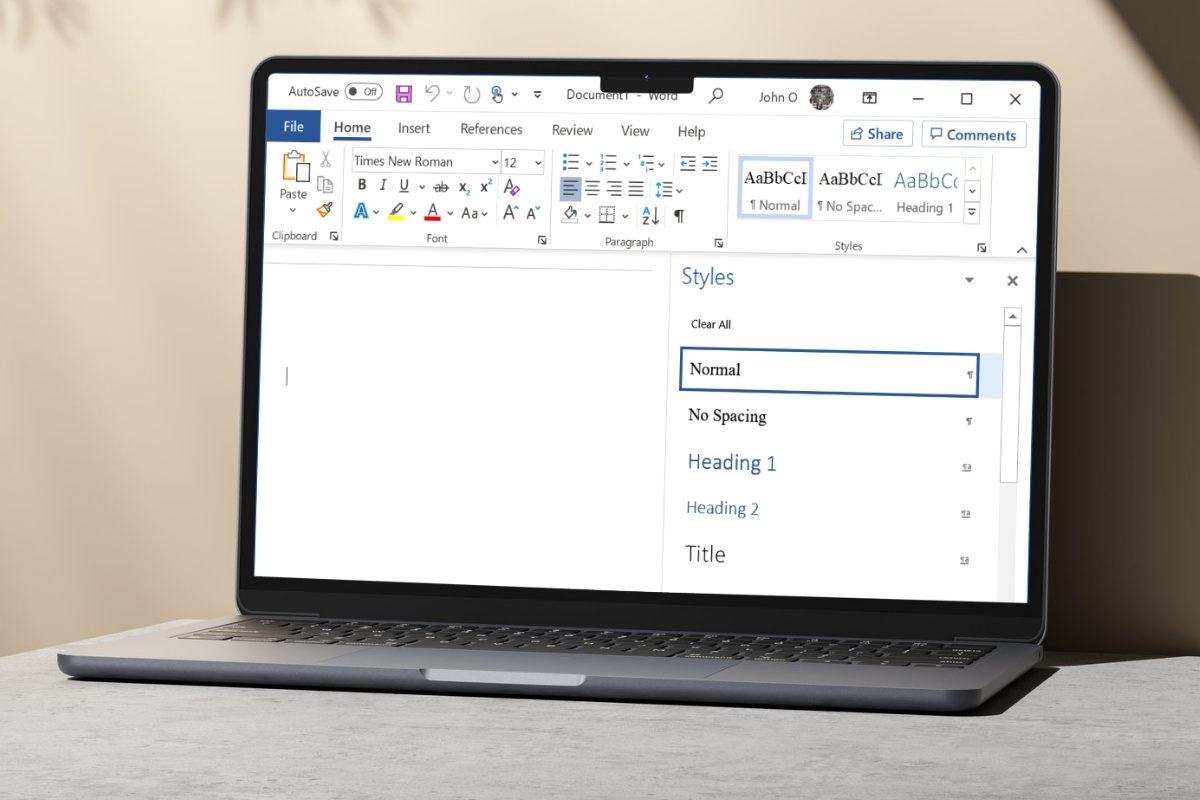Toggle Subscript formatting
The height and width of the screenshot is (800, 1200).
click(464, 188)
